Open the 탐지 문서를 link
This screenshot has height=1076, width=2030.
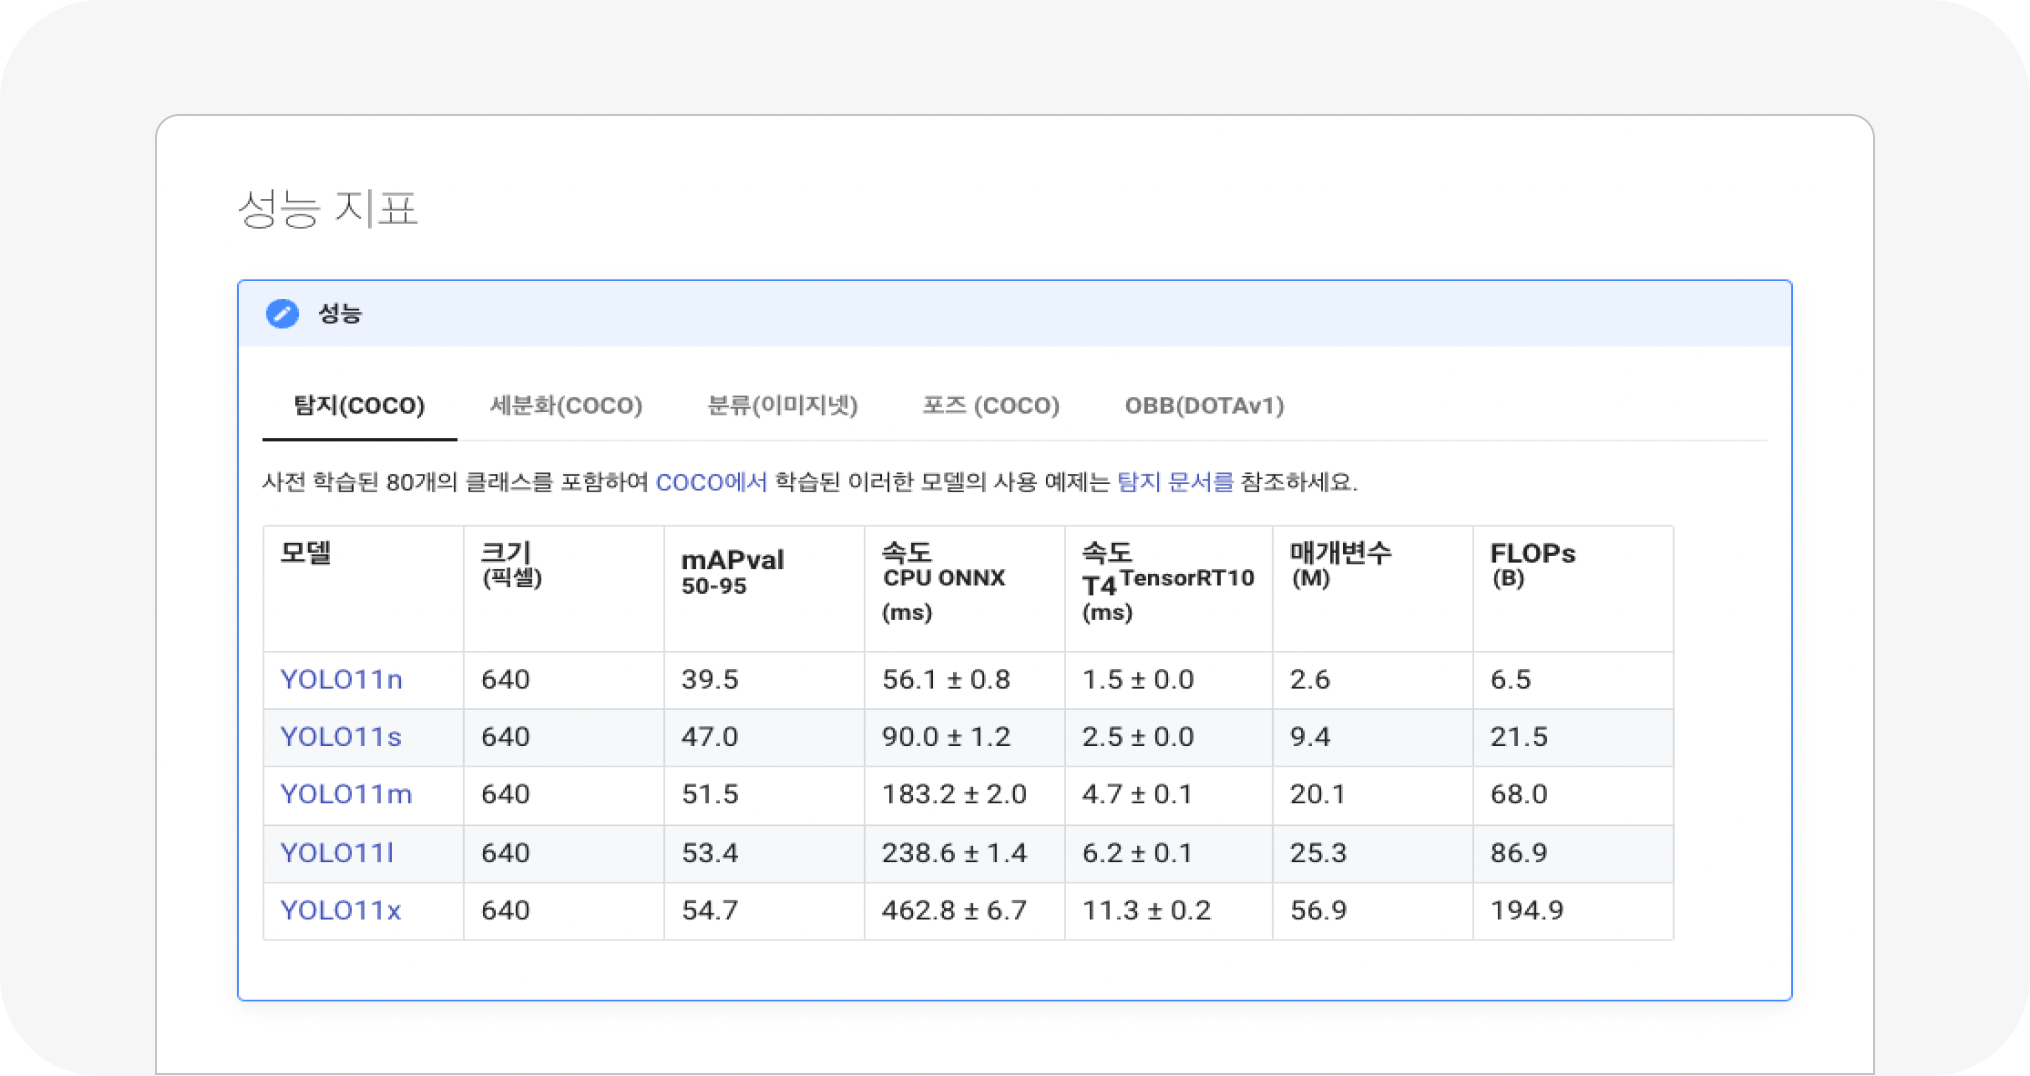(x=1175, y=482)
